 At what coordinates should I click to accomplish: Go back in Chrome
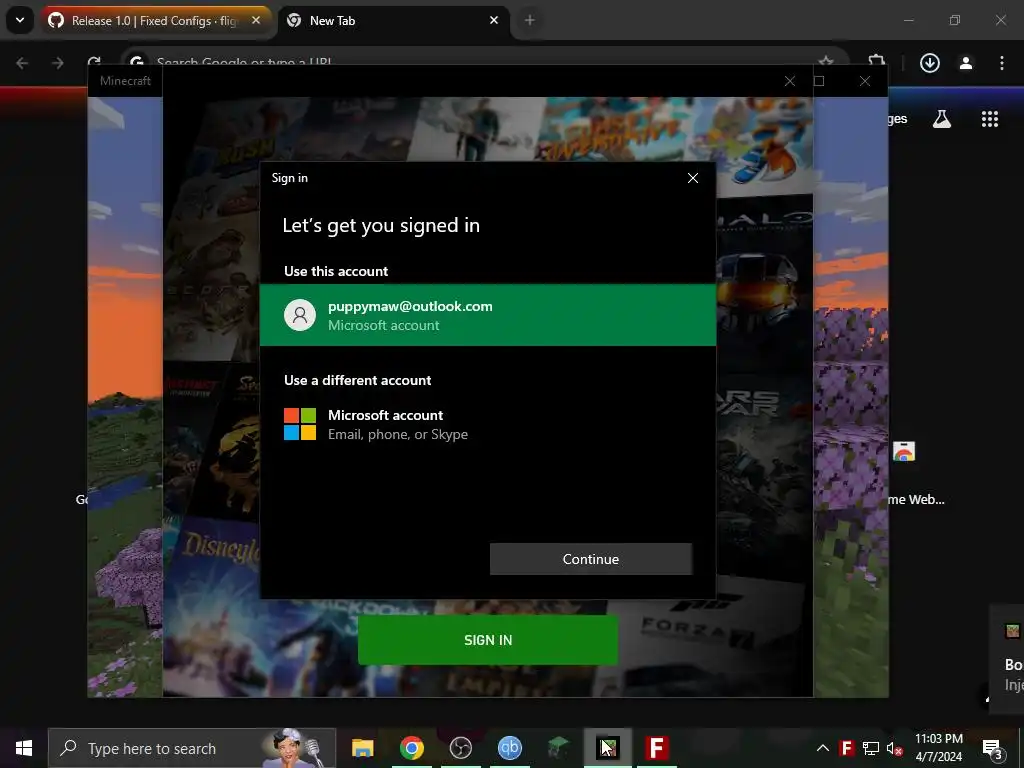click(x=22, y=63)
